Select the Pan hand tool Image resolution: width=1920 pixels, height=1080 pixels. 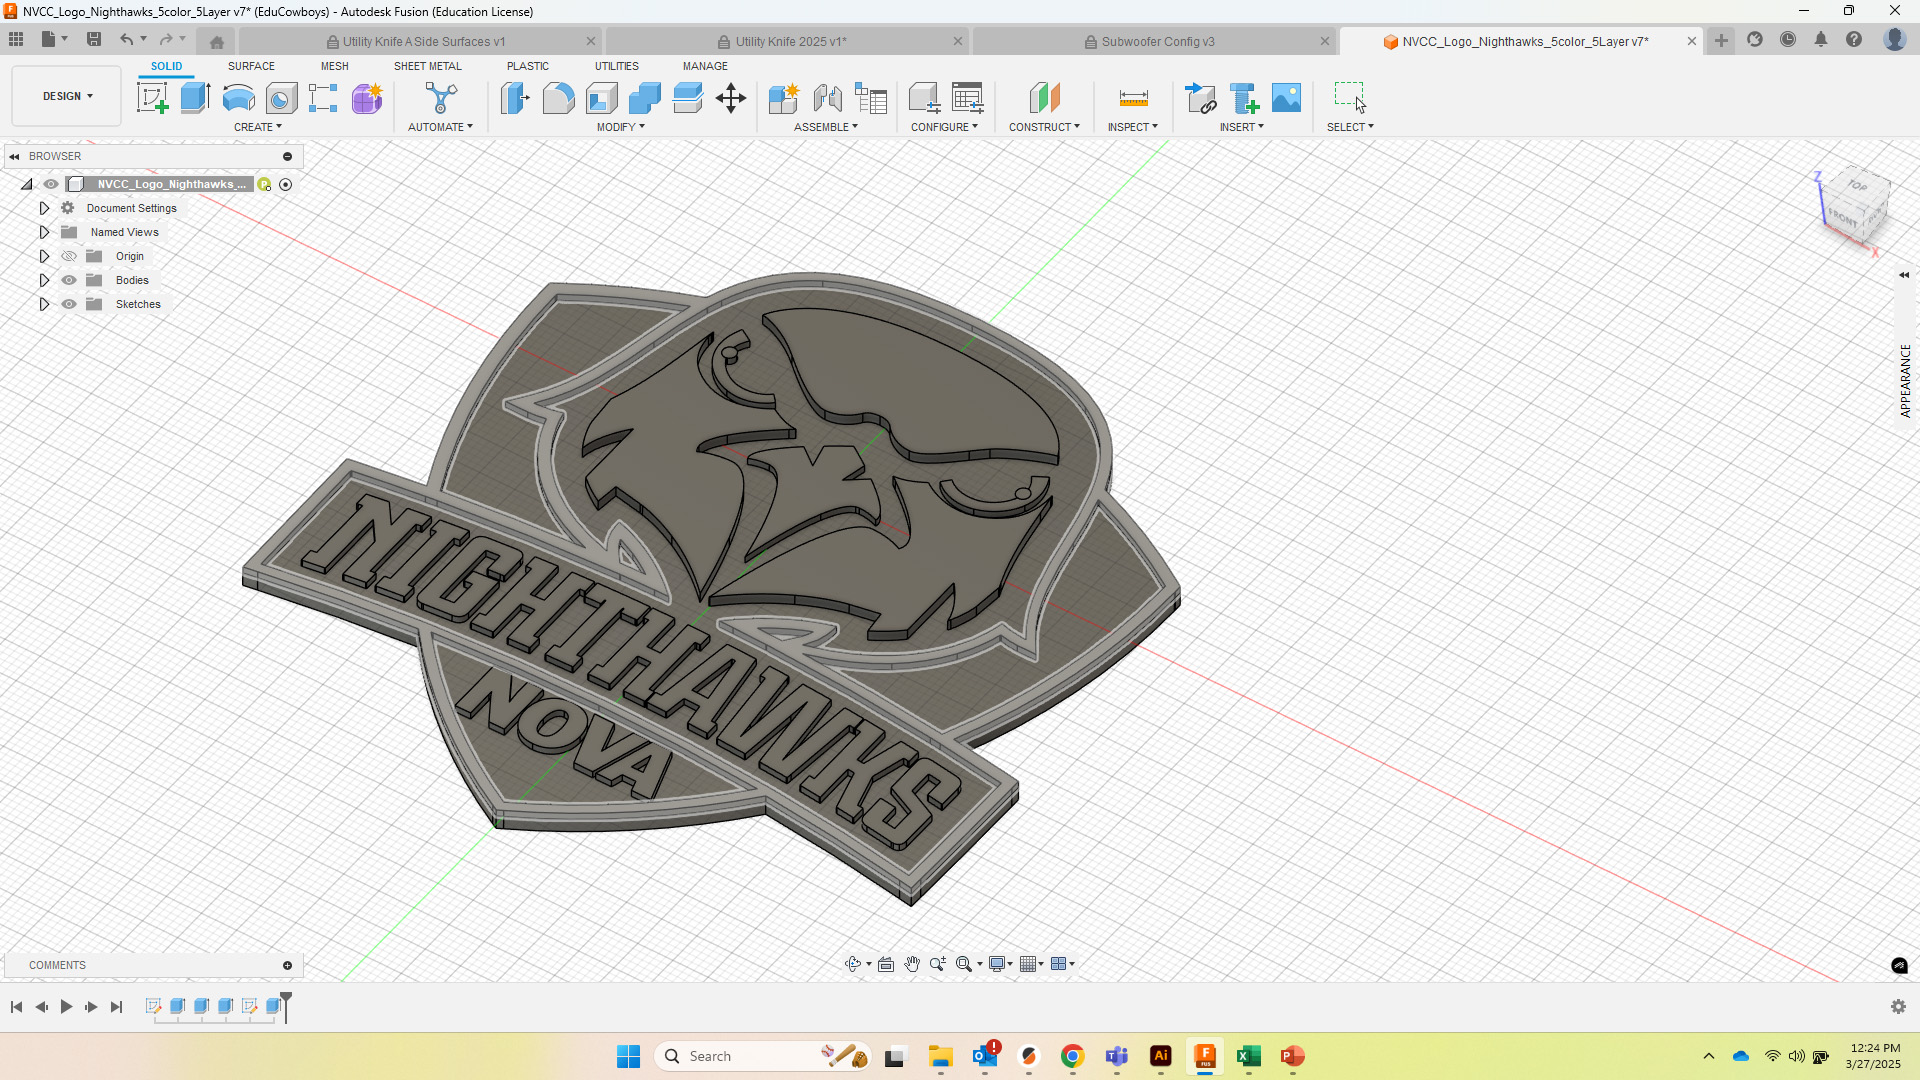pyautogui.click(x=912, y=964)
